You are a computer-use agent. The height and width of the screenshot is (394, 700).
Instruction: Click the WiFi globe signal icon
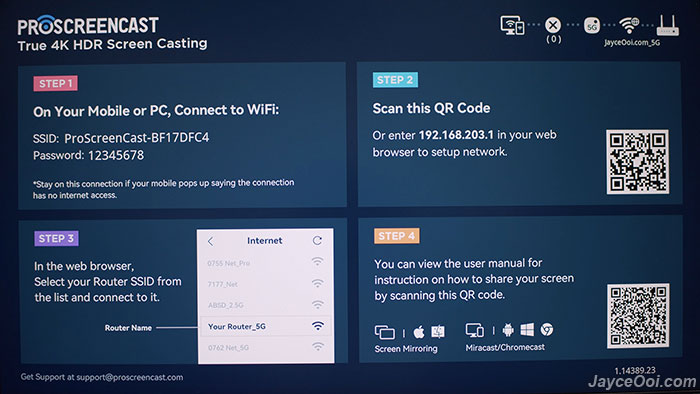(629, 26)
